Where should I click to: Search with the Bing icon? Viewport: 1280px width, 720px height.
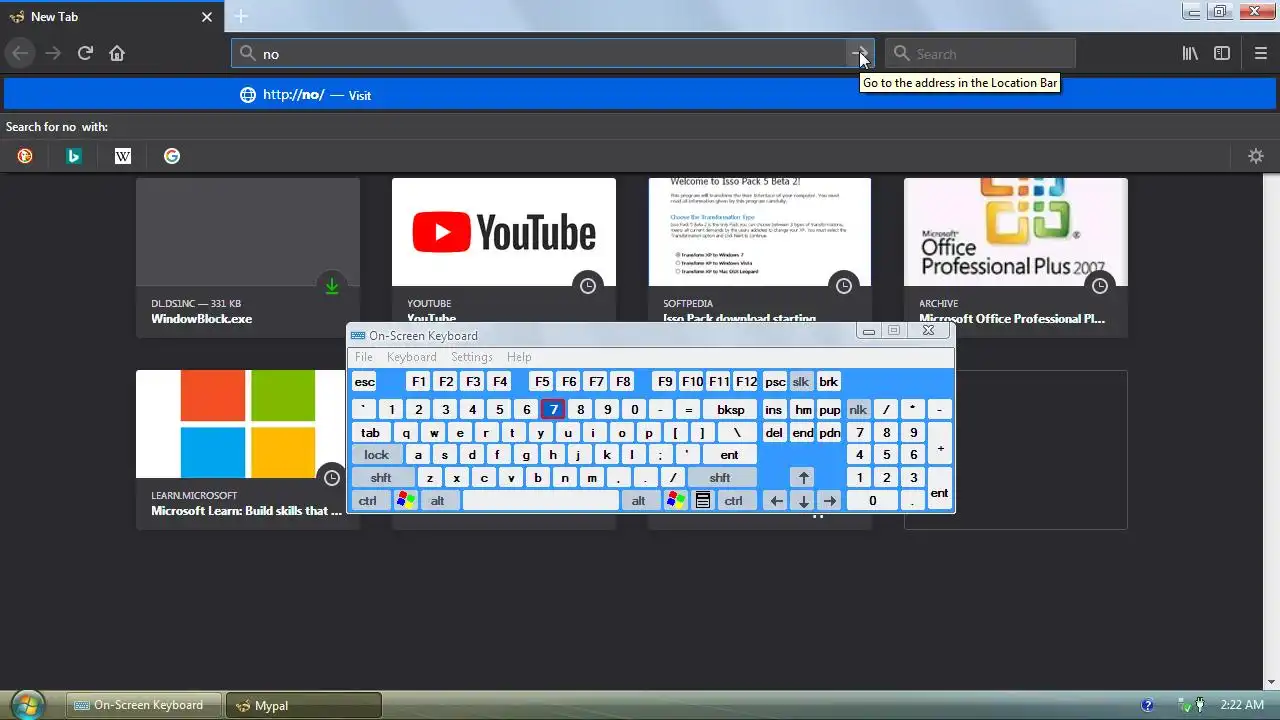tap(74, 156)
